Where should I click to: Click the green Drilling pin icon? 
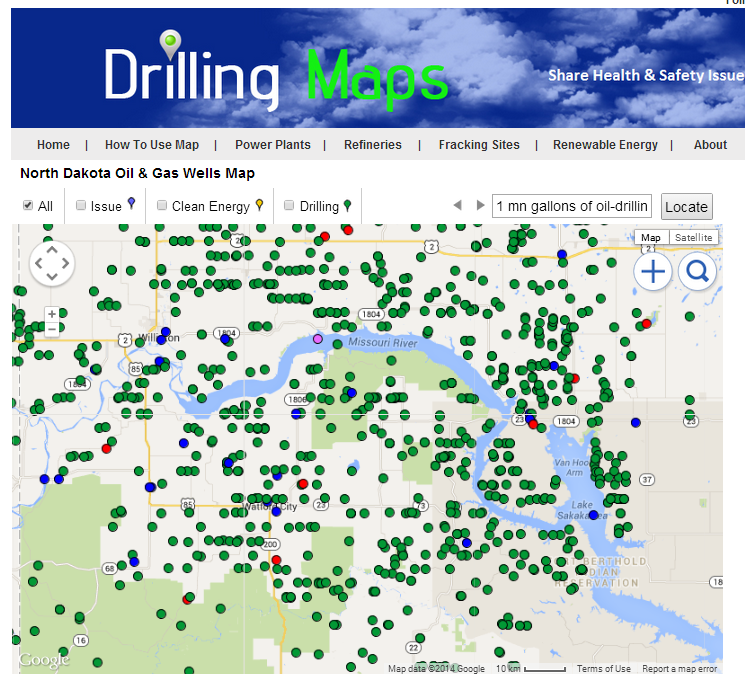coord(347,206)
